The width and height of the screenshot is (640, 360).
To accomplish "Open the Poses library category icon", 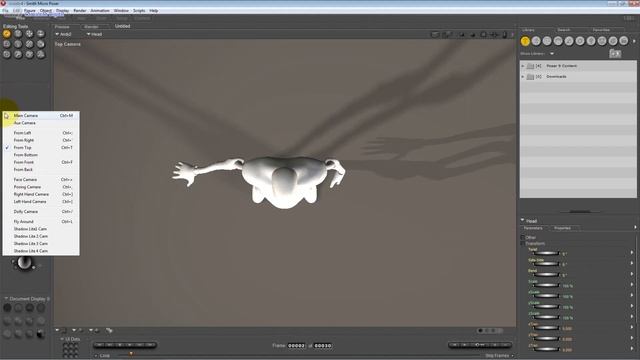I will point(536,41).
